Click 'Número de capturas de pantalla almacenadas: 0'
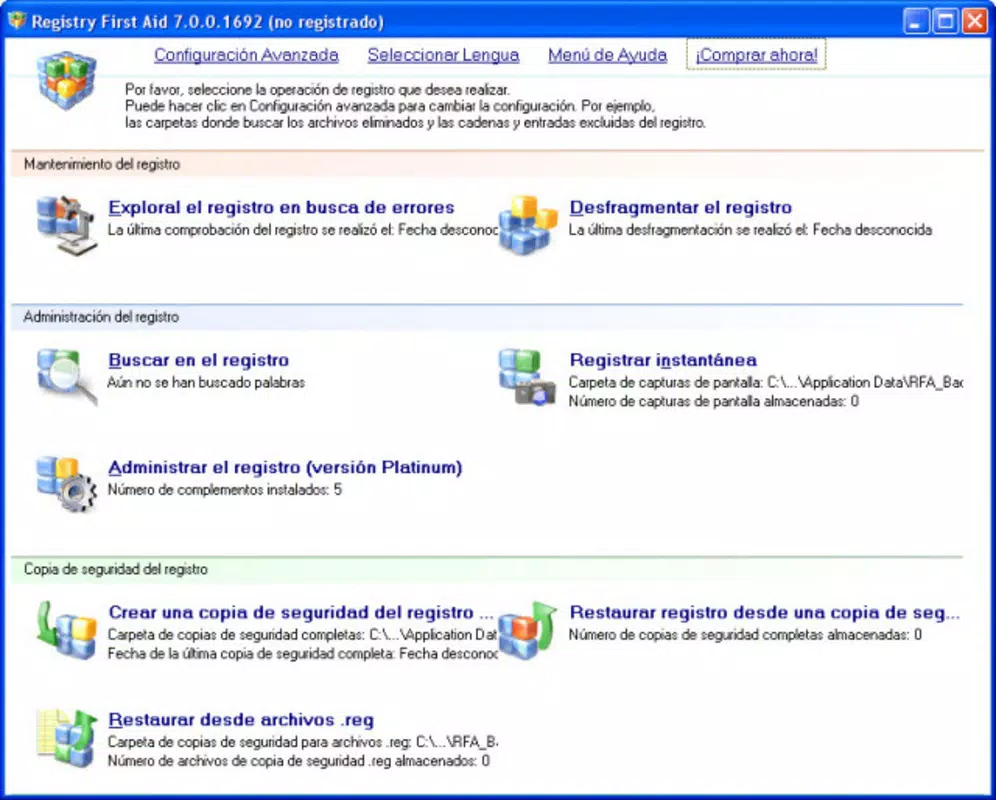 714,401
